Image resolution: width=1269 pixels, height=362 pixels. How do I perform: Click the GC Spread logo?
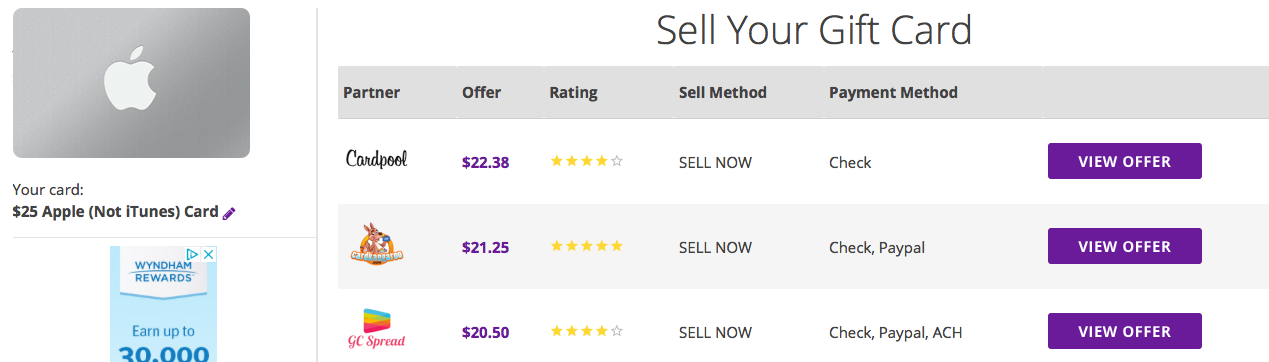[x=377, y=329]
